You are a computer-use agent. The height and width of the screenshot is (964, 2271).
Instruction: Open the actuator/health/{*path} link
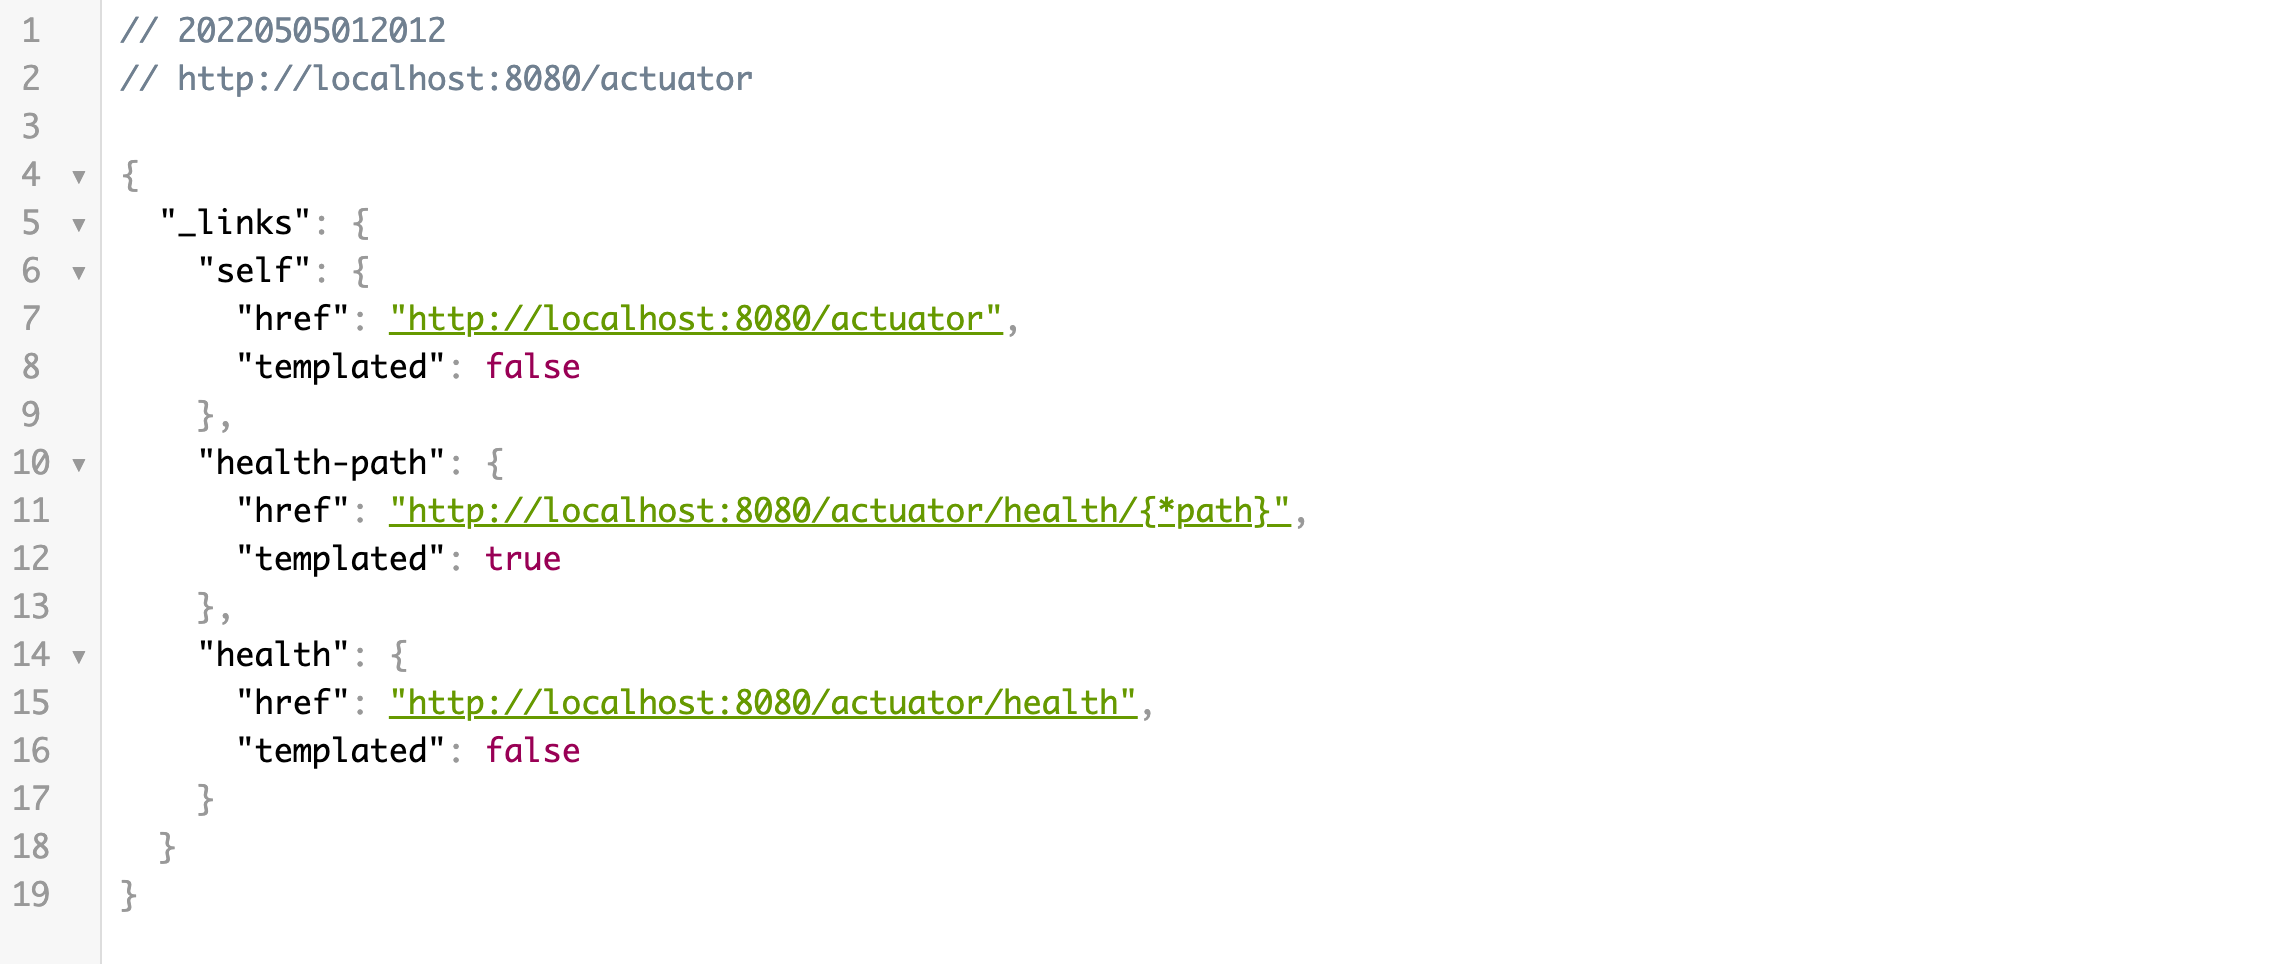tap(840, 511)
